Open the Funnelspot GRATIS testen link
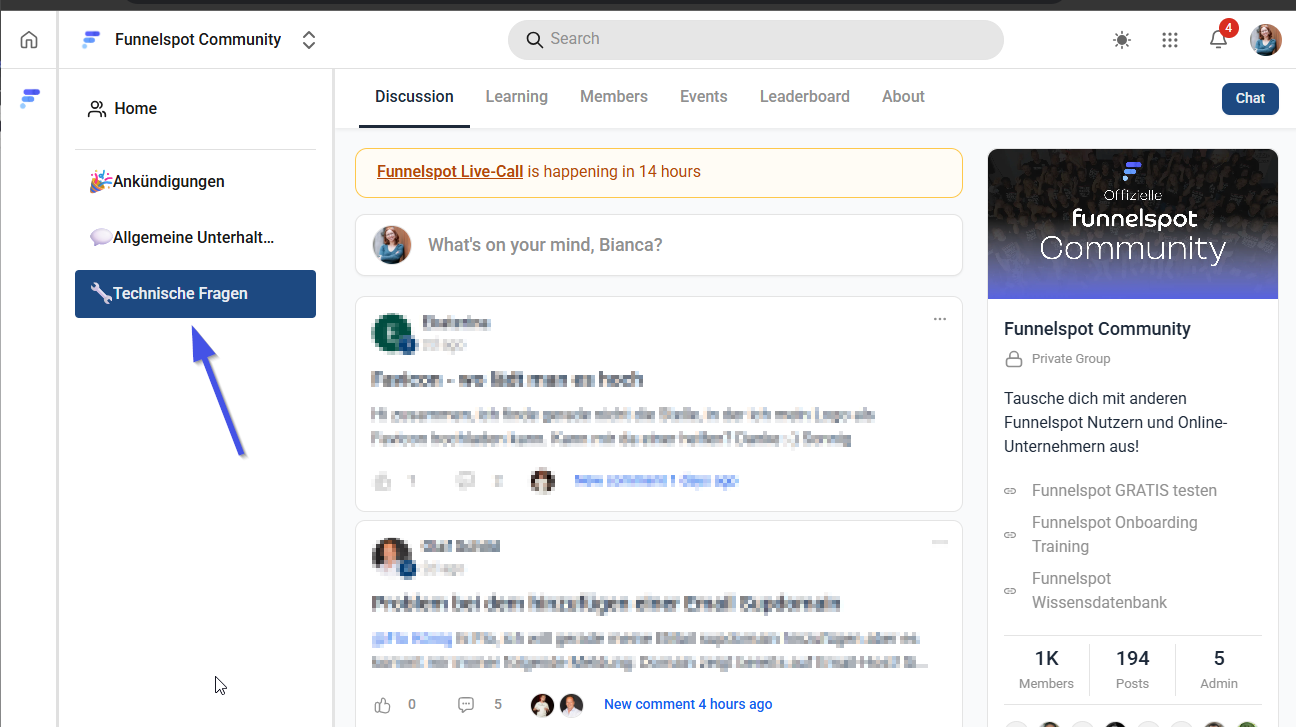Screen dimensions: 1296x727 pyautogui.click(x=1124, y=491)
